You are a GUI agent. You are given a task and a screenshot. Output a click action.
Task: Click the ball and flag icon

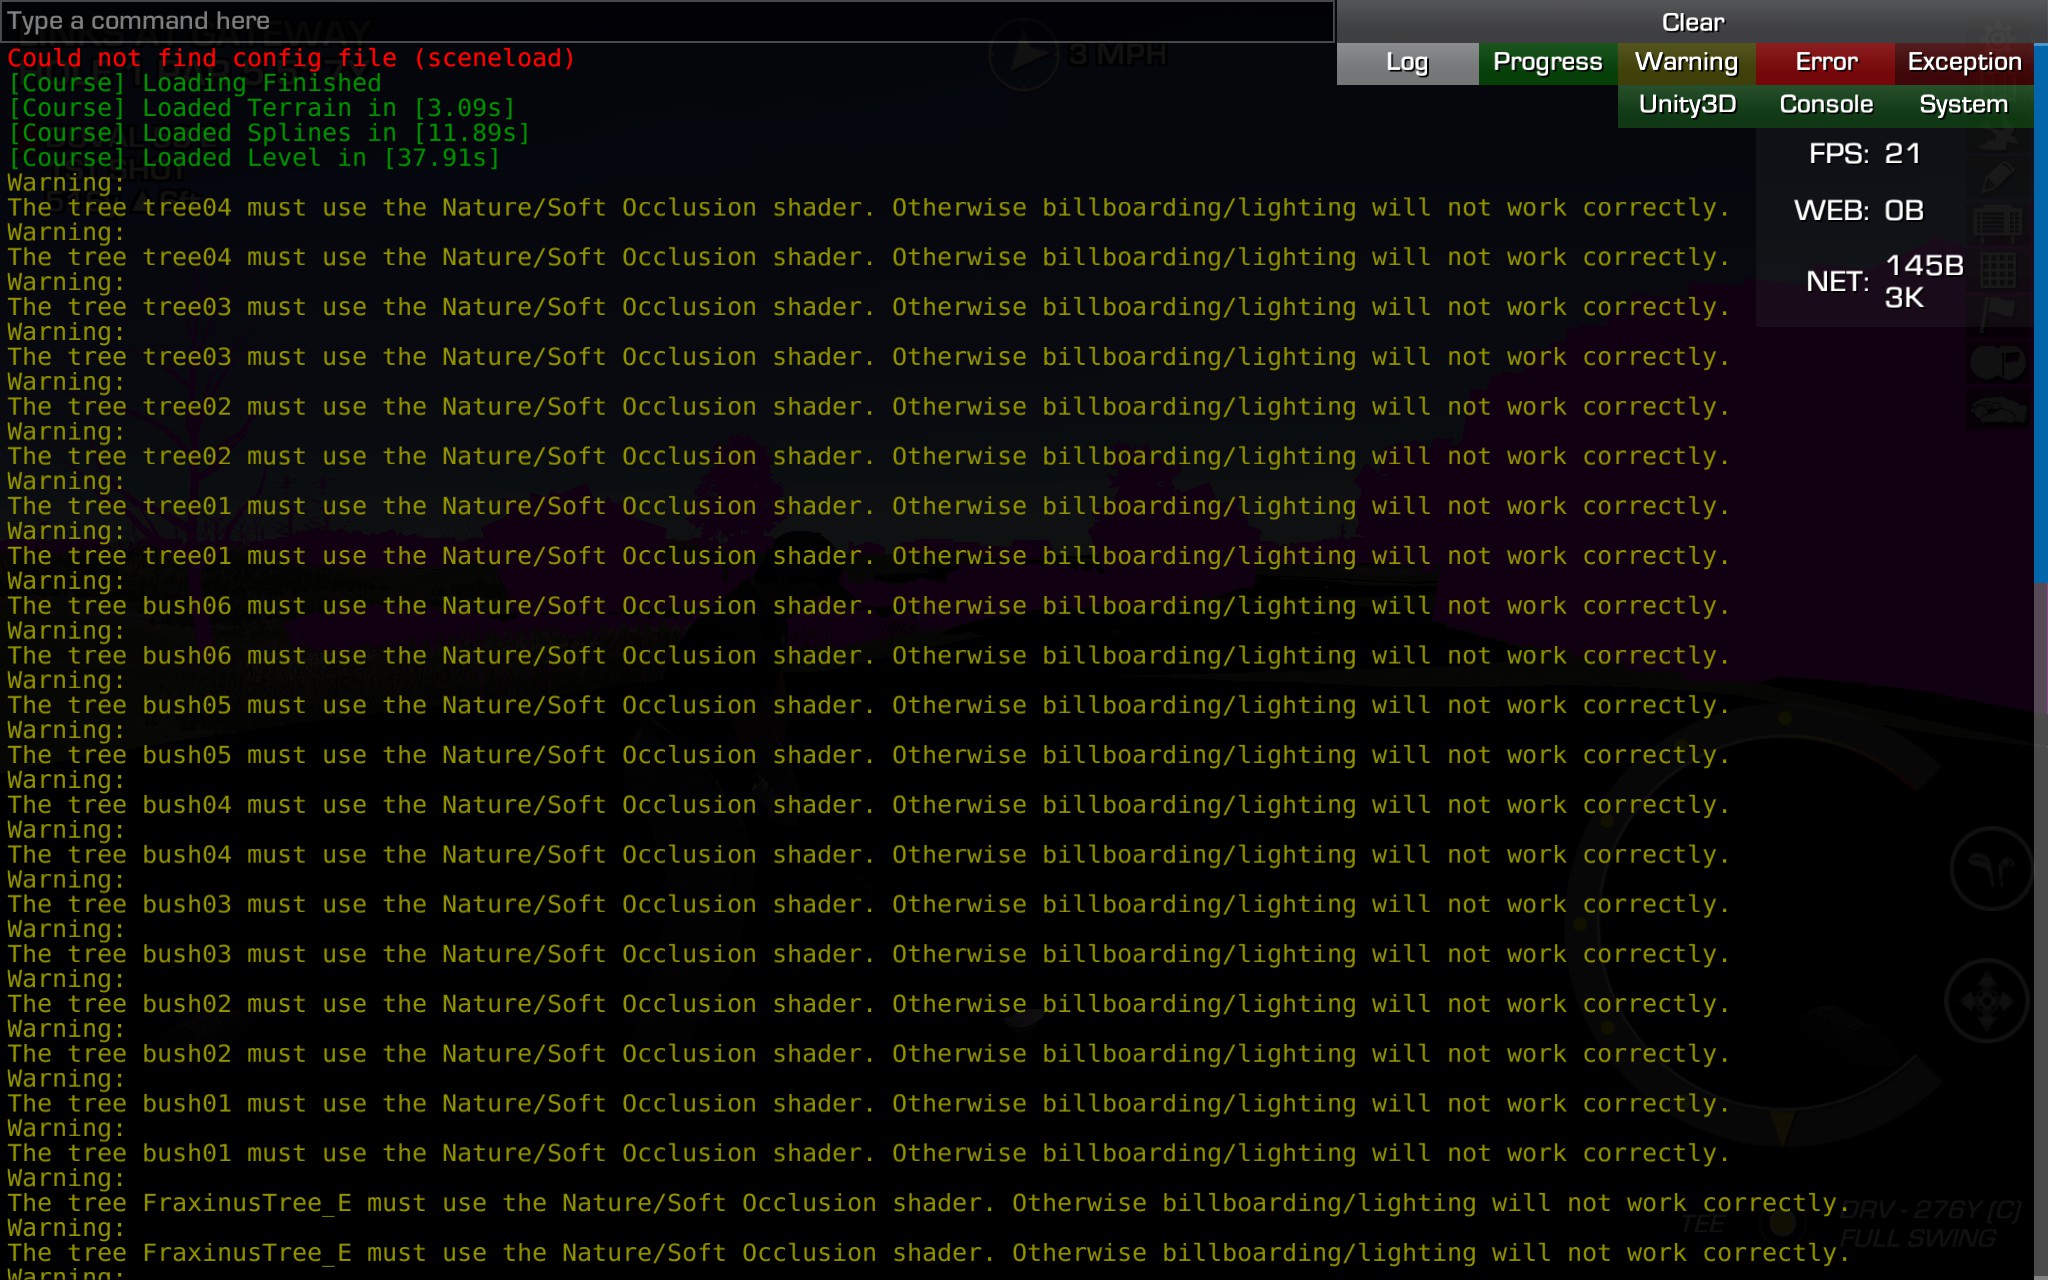click(x=1997, y=362)
